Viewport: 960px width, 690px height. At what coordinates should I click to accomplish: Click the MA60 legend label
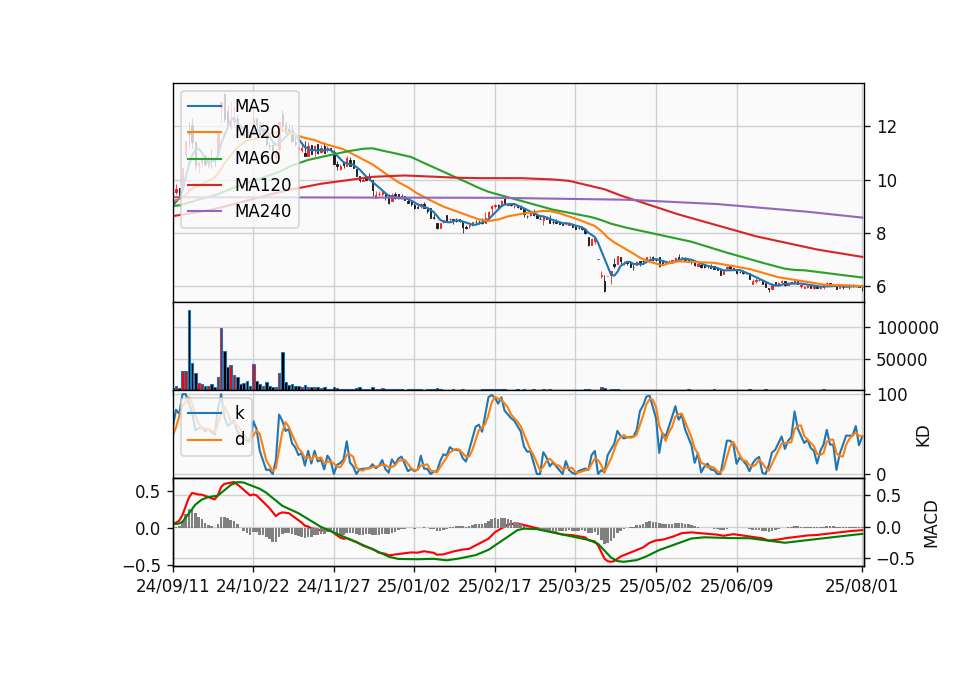point(257,158)
